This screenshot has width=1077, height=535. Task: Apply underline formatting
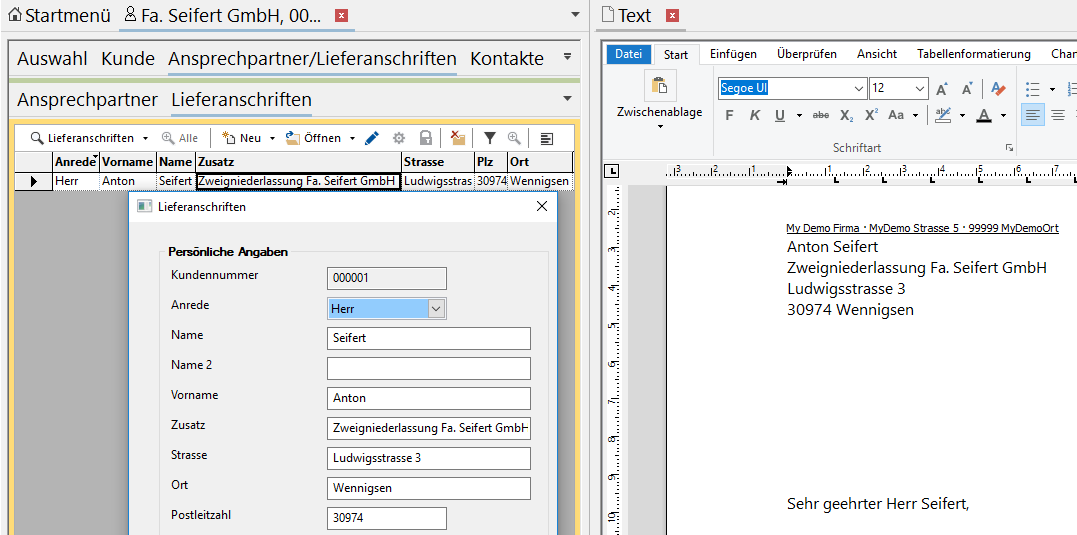point(780,115)
